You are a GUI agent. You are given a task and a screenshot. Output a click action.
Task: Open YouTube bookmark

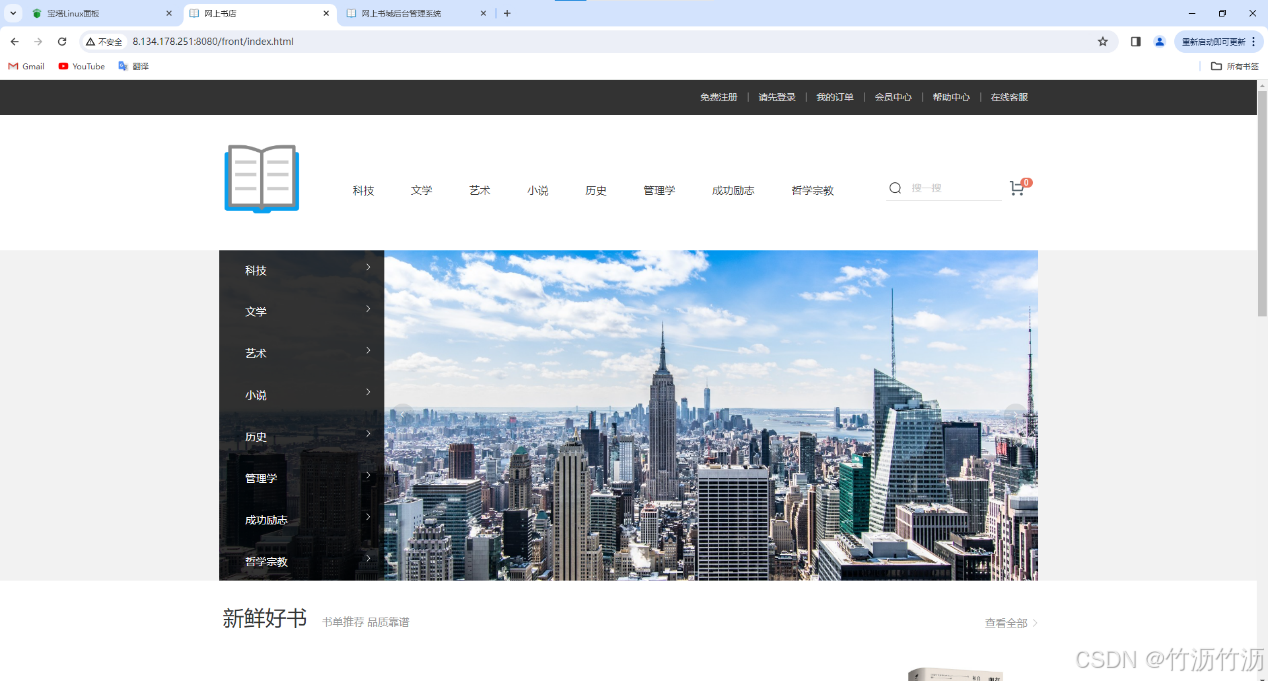(x=82, y=66)
